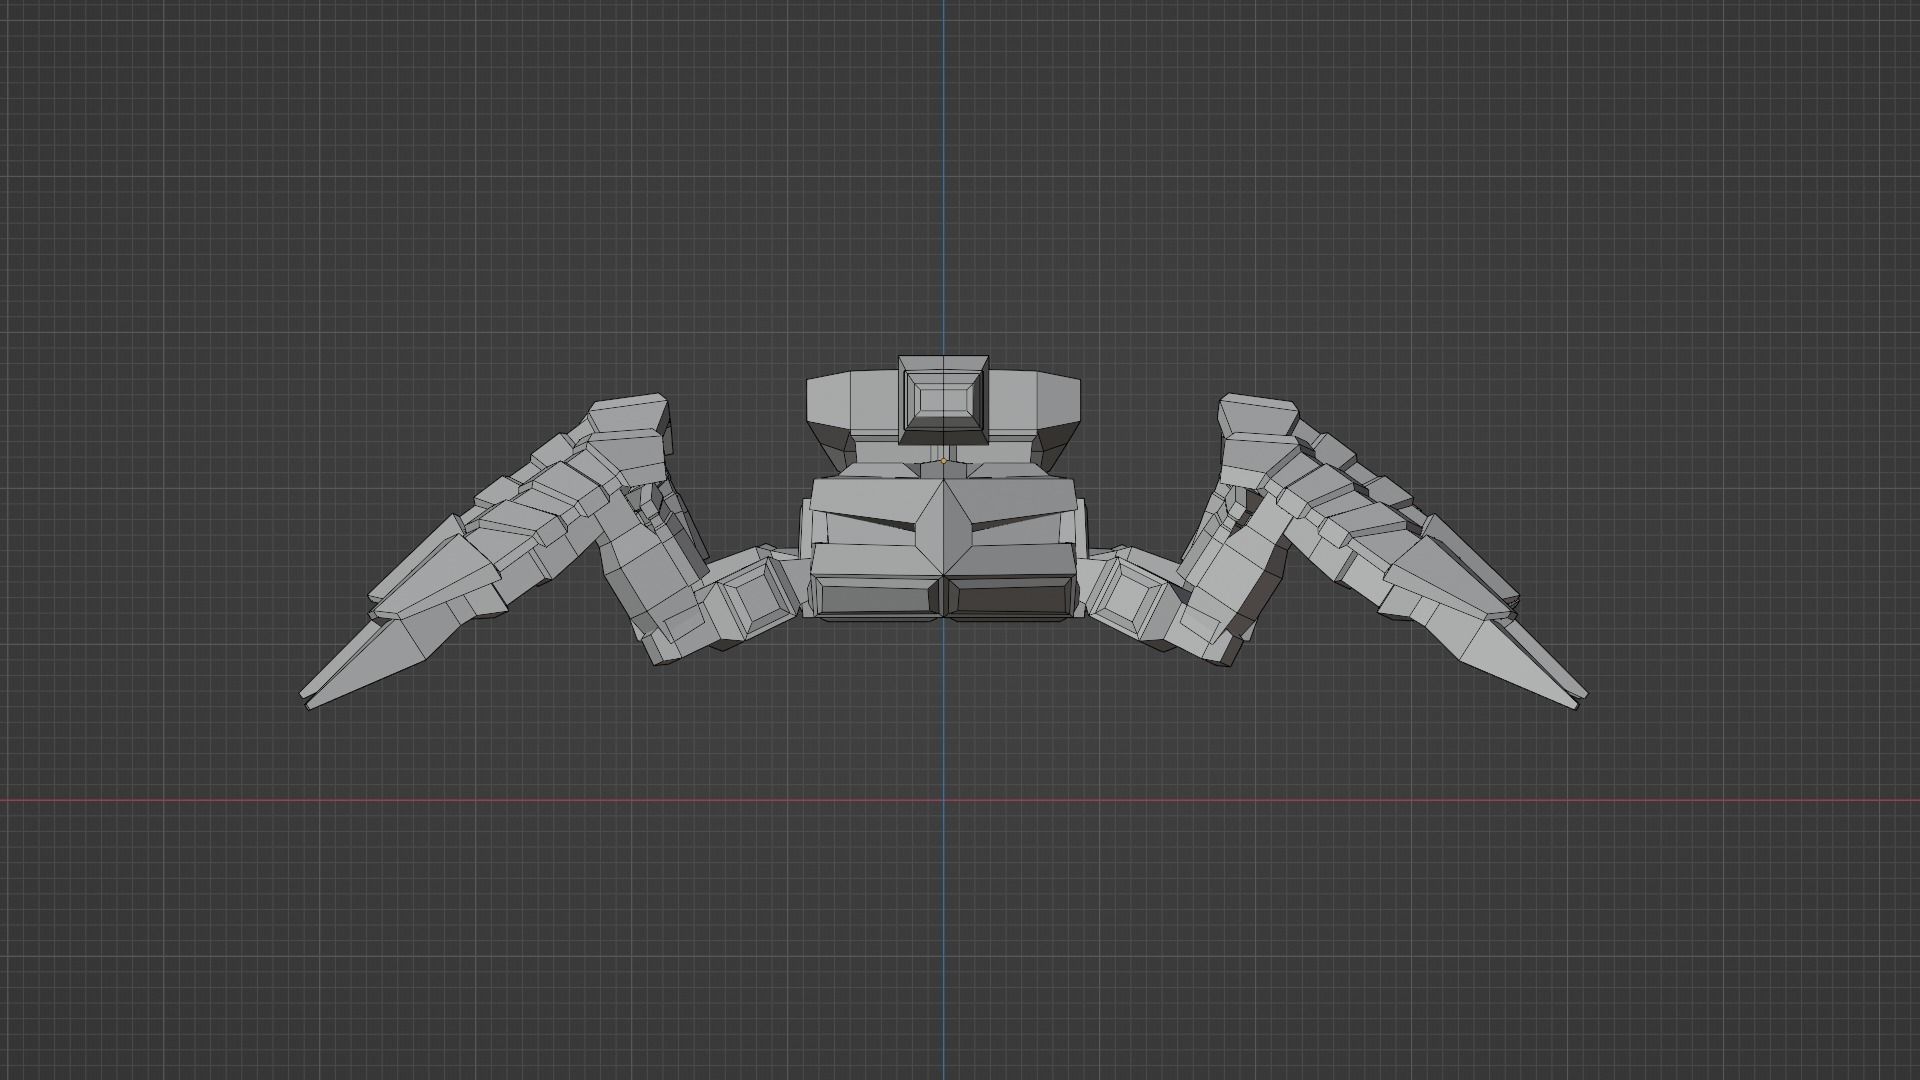This screenshot has width=1920, height=1080.
Task: Click the lower-left dark body panel
Action: pos(875,596)
